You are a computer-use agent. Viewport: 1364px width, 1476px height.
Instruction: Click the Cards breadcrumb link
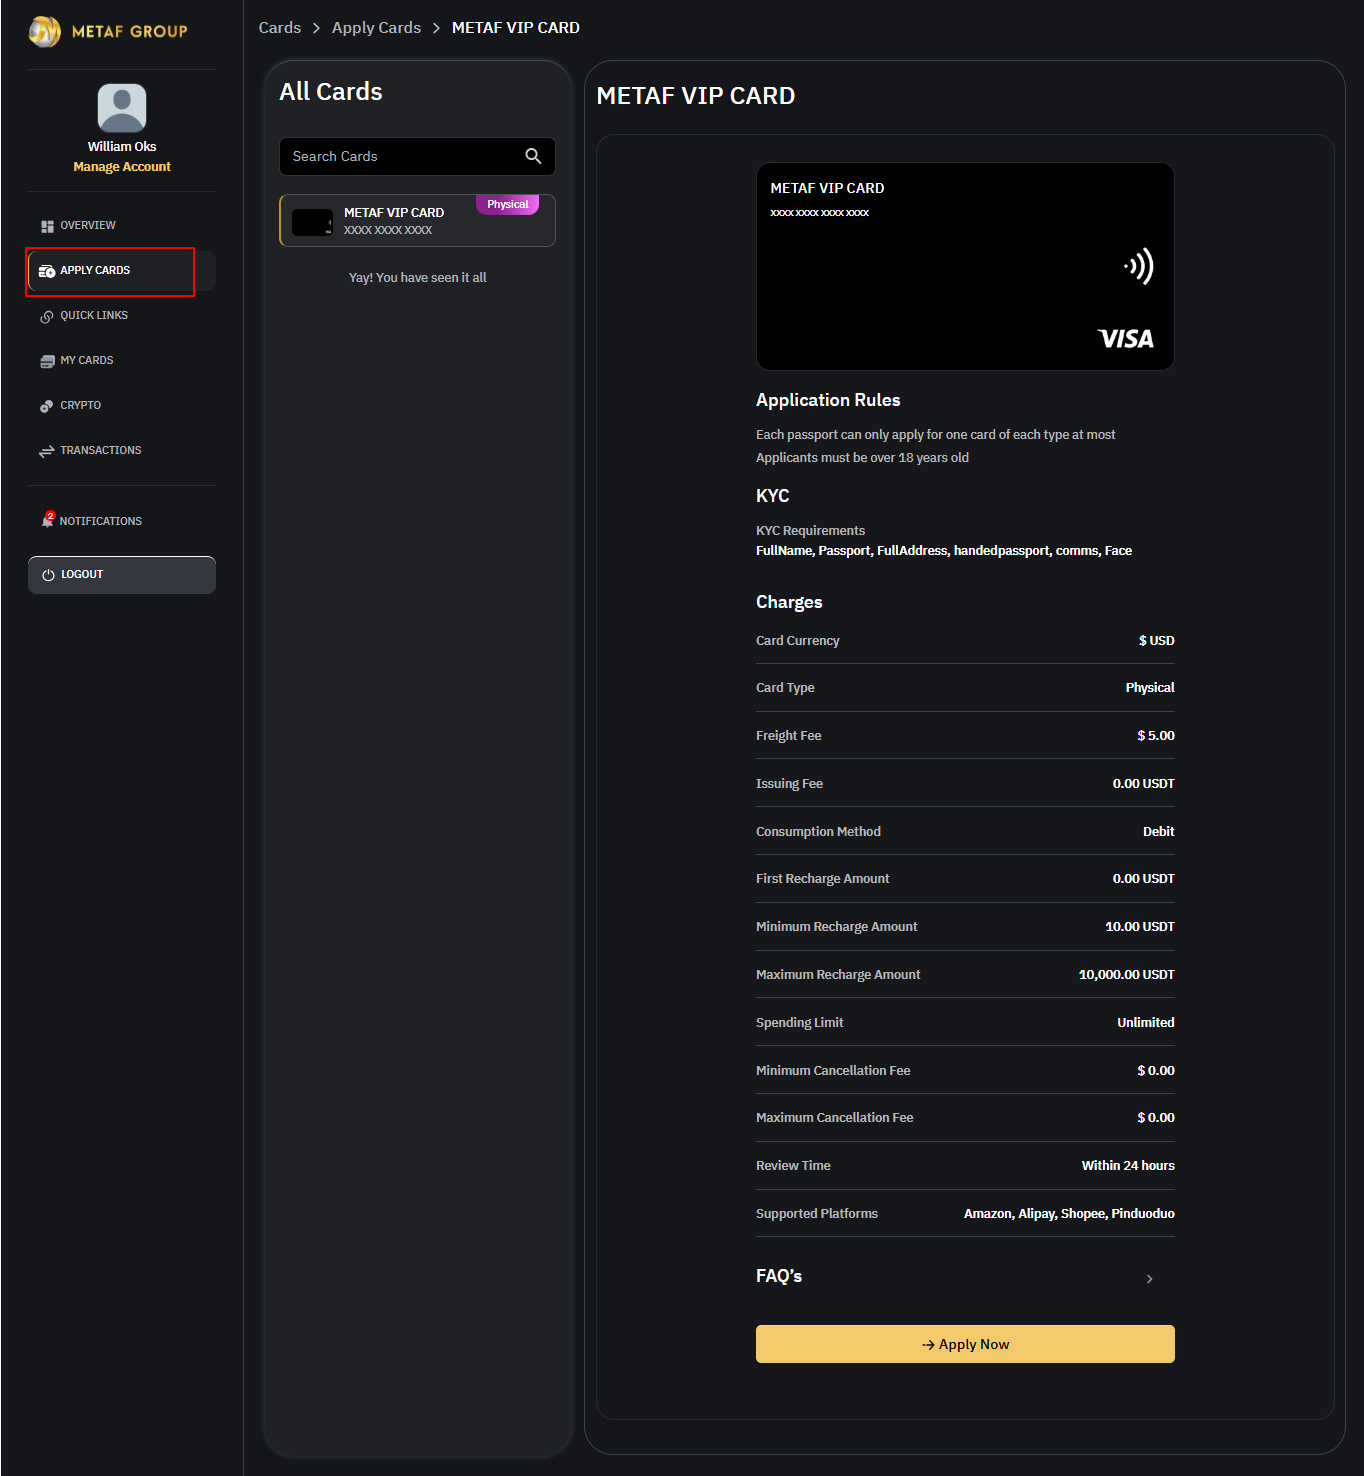click(280, 28)
